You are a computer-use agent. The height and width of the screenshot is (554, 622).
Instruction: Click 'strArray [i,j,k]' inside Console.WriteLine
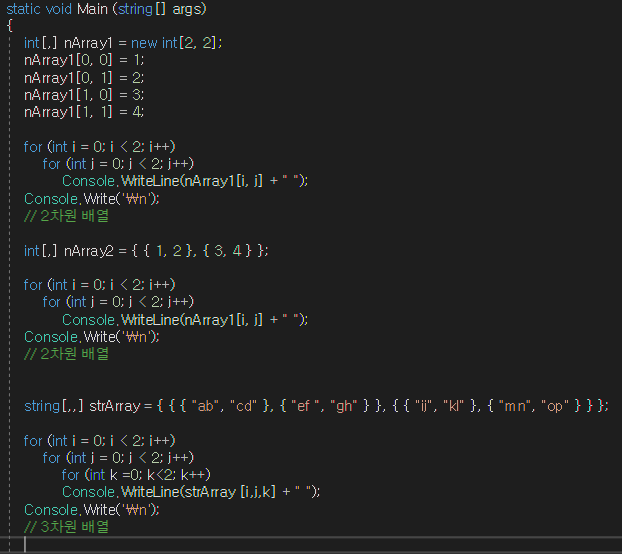230,492
